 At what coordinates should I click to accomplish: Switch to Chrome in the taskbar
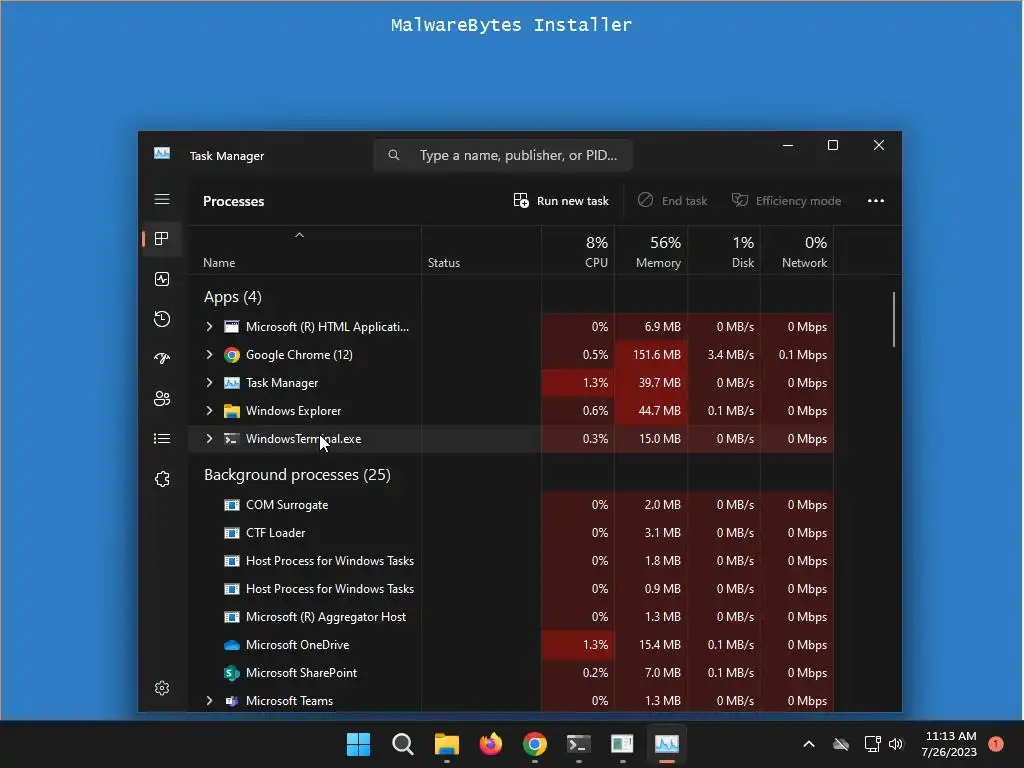tap(535, 744)
